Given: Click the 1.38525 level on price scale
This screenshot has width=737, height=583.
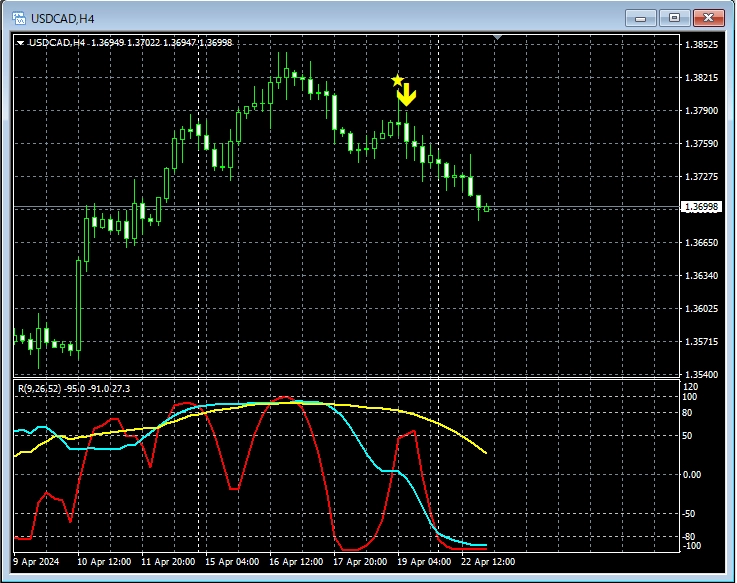Looking at the screenshot, I should [701, 45].
